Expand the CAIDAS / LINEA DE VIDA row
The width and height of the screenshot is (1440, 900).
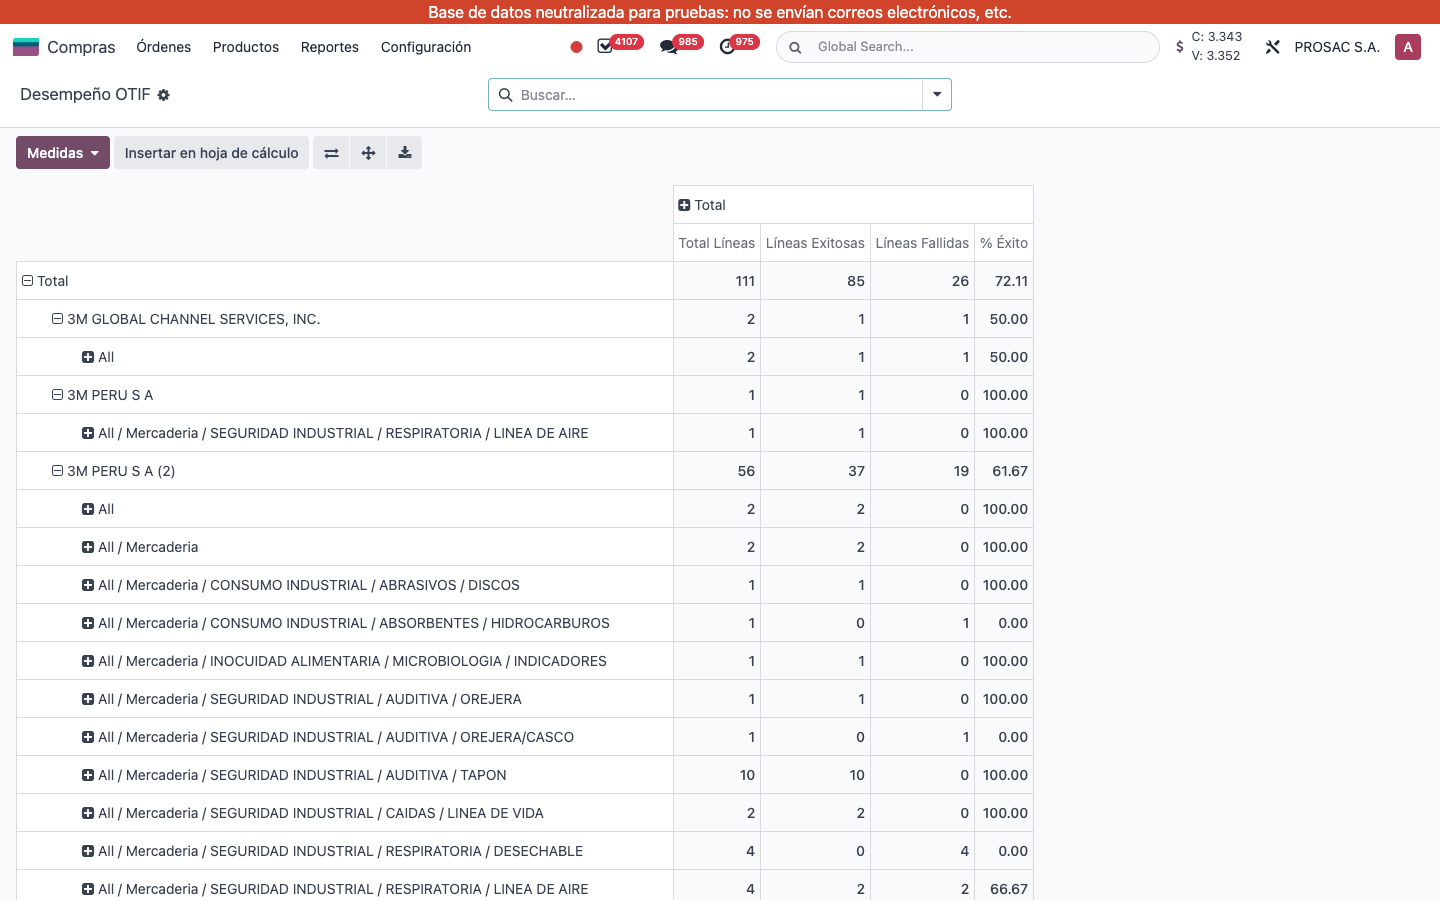tap(88, 813)
